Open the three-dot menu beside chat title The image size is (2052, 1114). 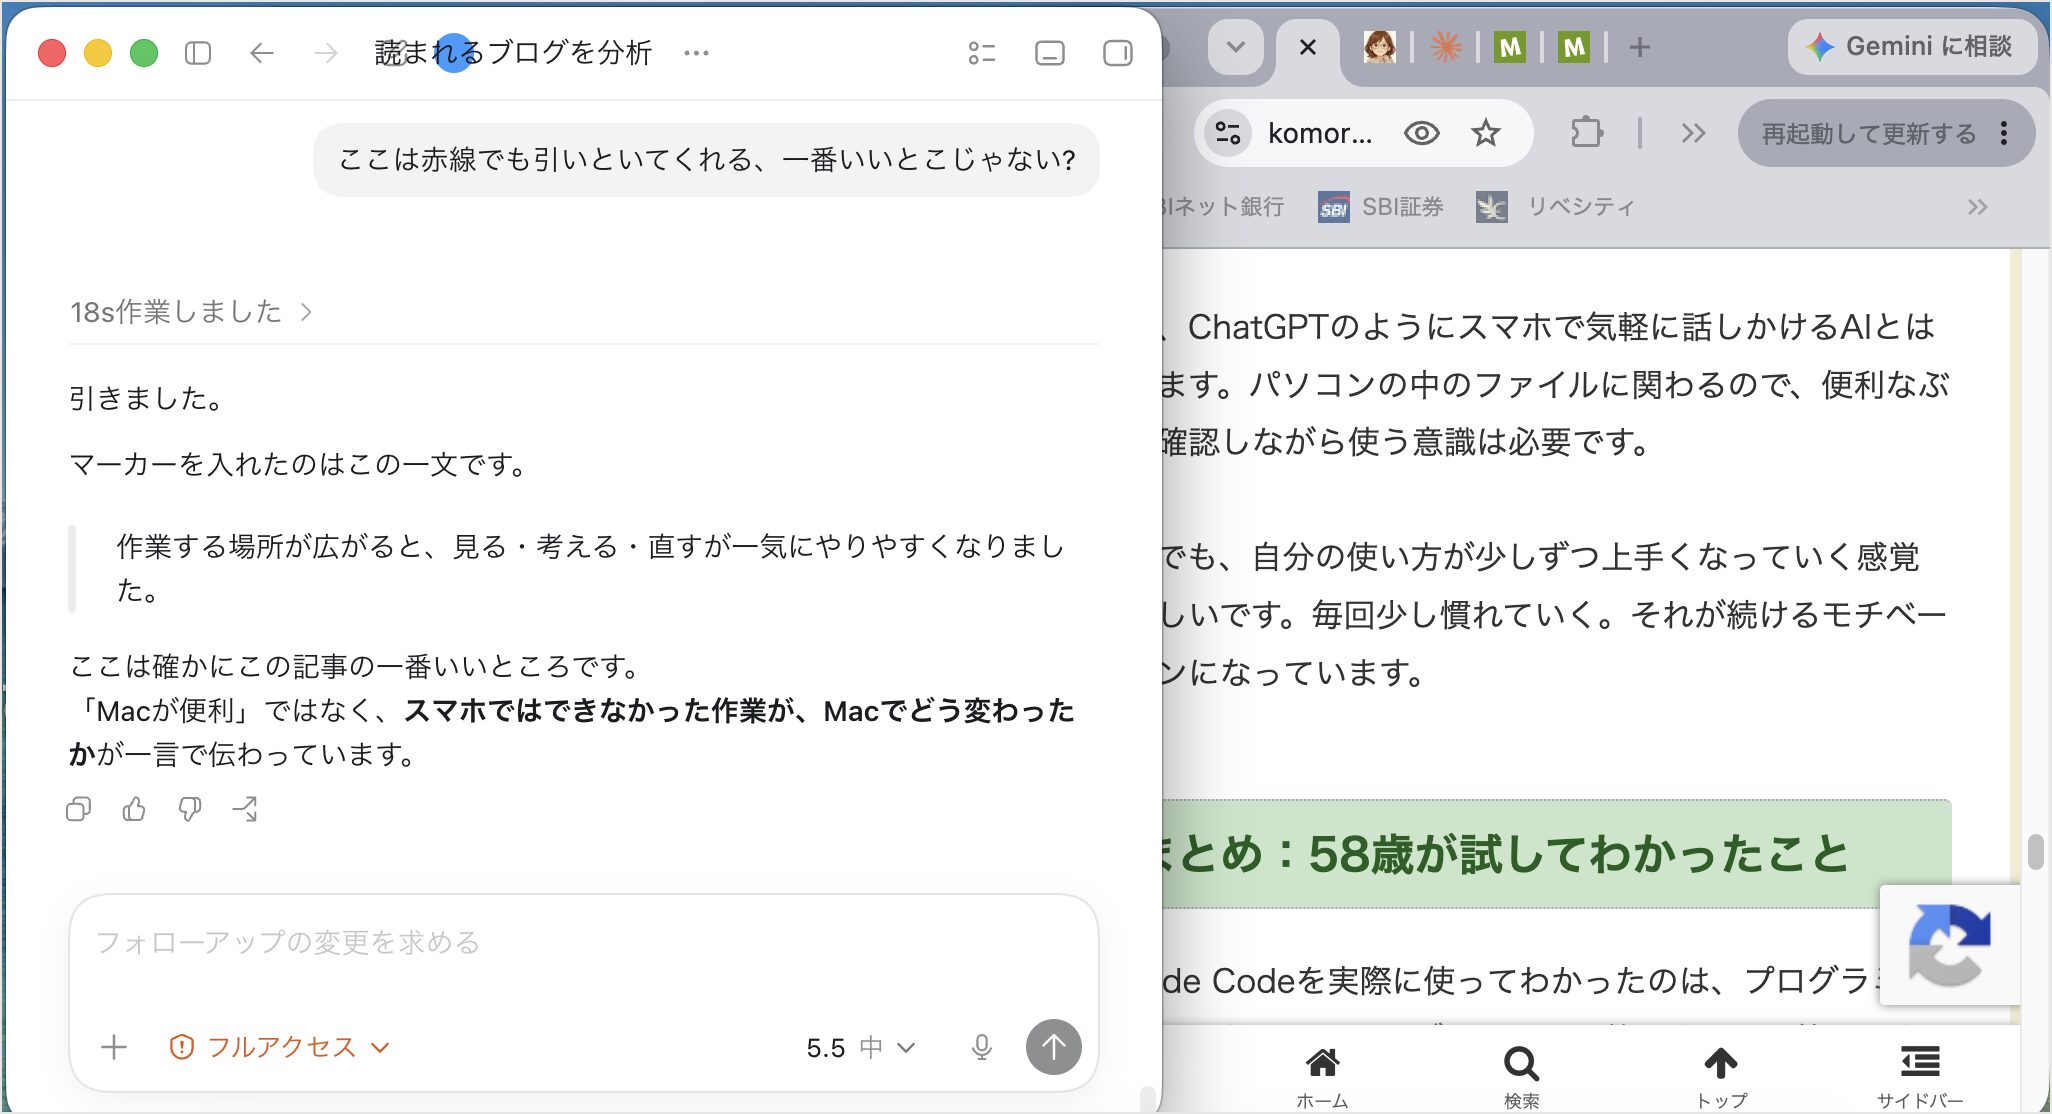pos(696,53)
